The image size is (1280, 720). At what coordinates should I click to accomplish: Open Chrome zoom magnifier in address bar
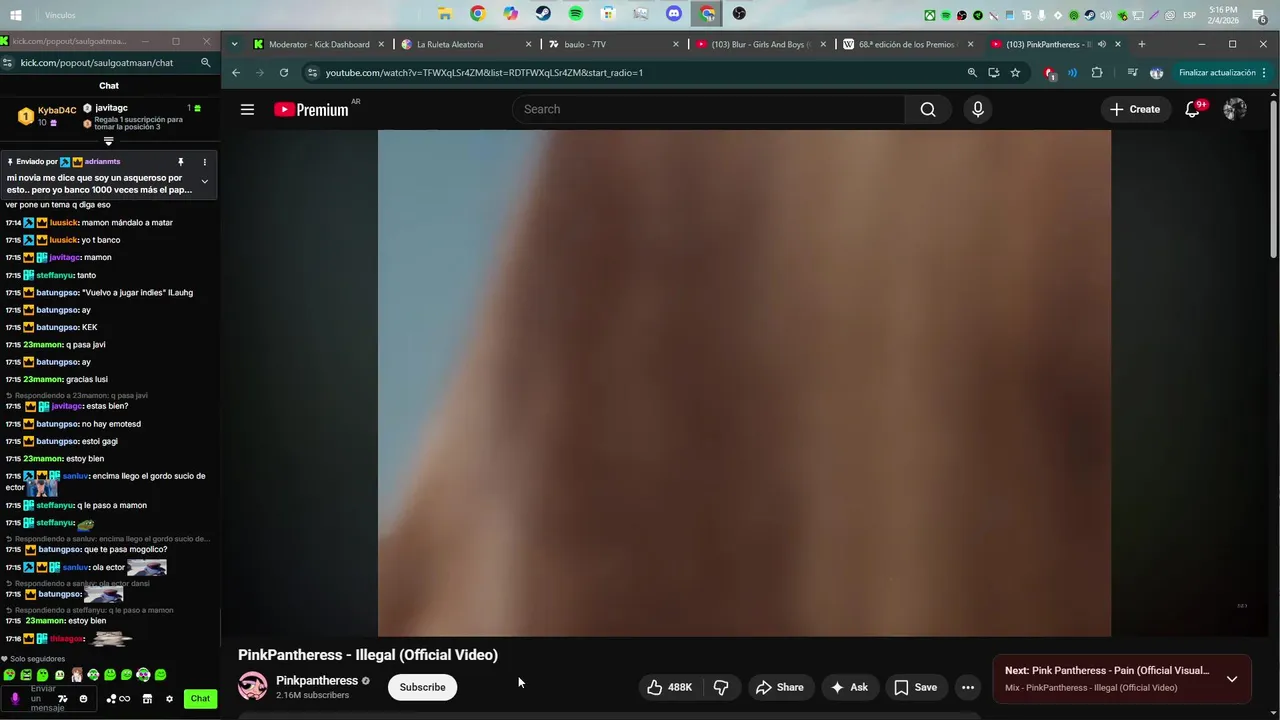click(x=972, y=73)
